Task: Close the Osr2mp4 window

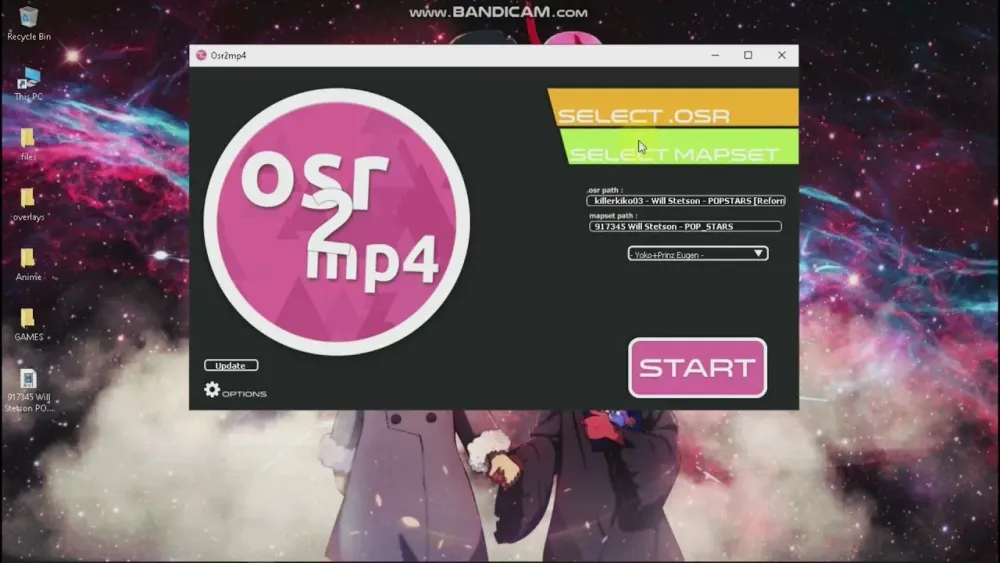Action: tap(781, 55)
